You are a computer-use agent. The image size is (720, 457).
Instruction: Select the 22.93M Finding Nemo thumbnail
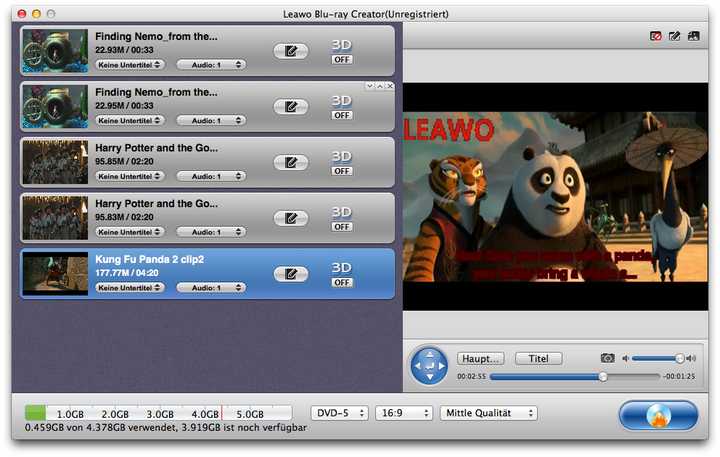coord(55,51)
